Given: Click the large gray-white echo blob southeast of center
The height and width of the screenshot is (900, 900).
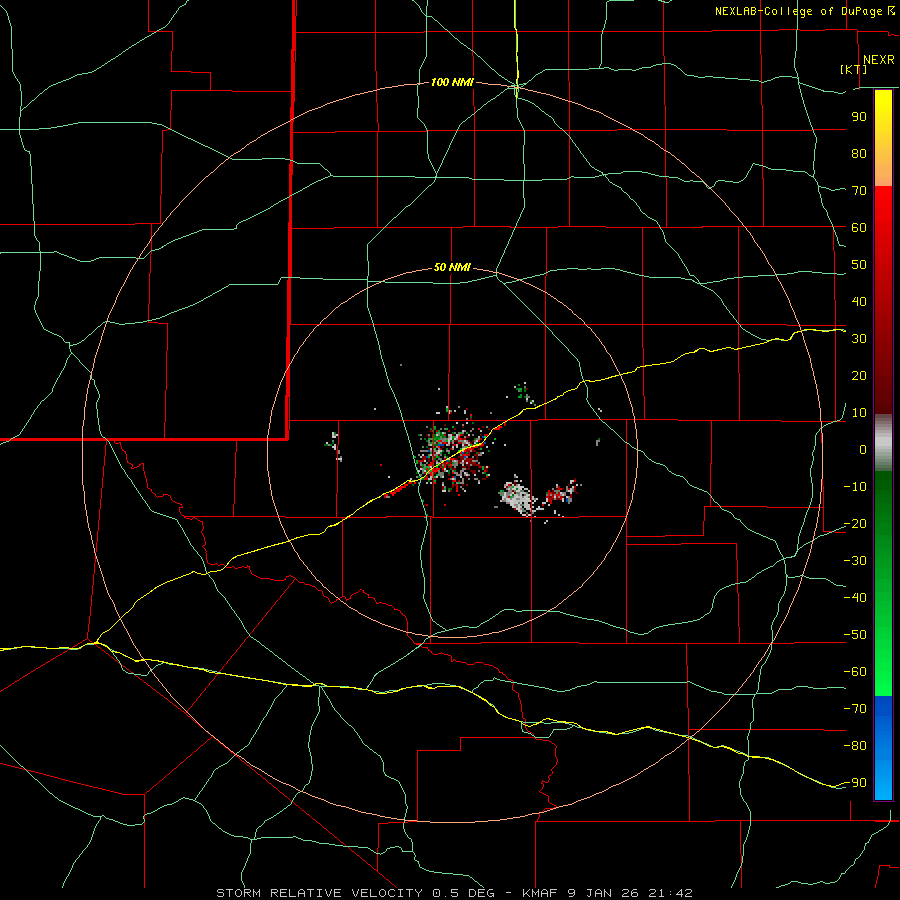Looking at the screenshot, I should point(518,497).
